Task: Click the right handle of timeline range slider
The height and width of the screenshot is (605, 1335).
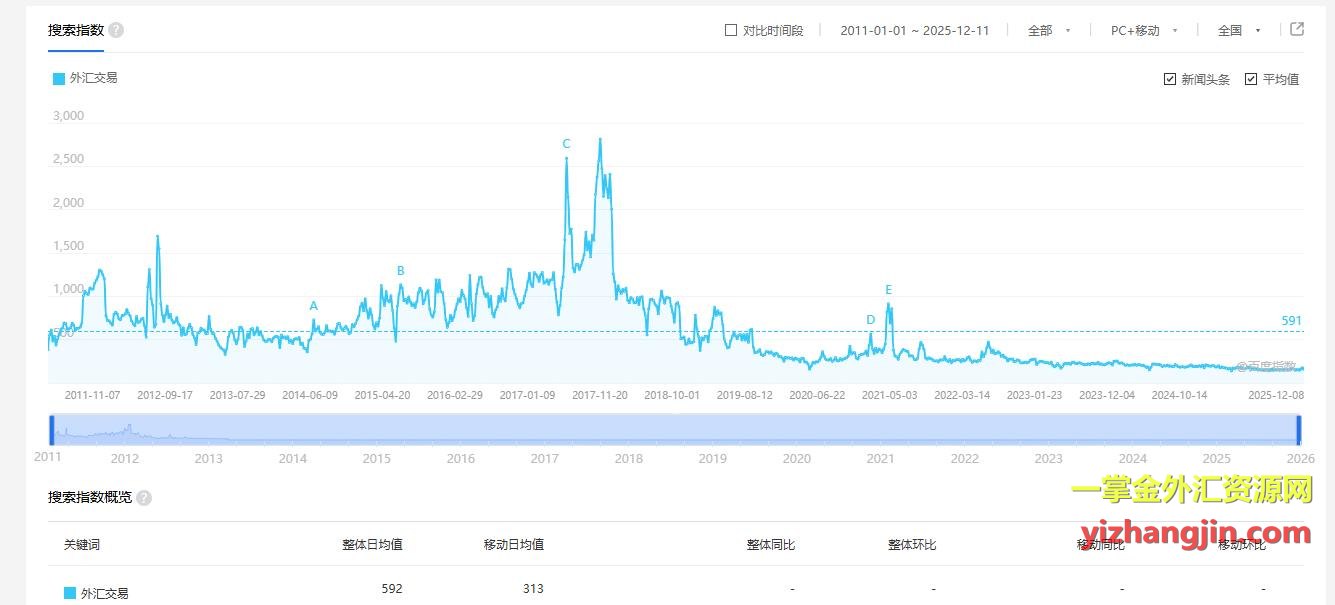Action: coord(1298,429)
